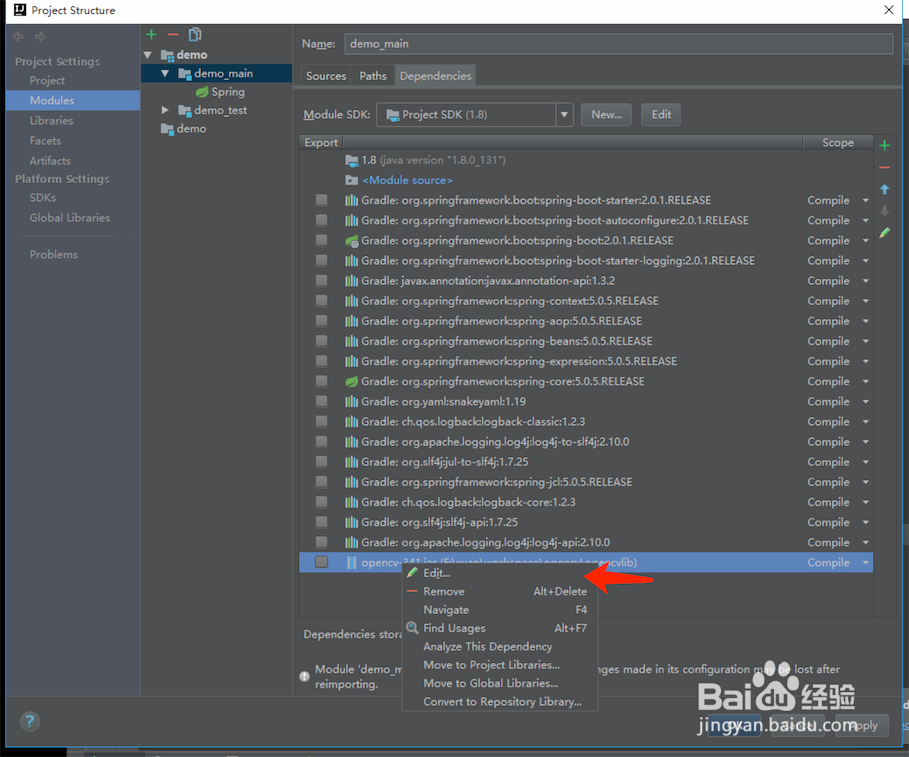Toggle export checkbox for snakeyaml:1.19

click(x=321, y=401)
